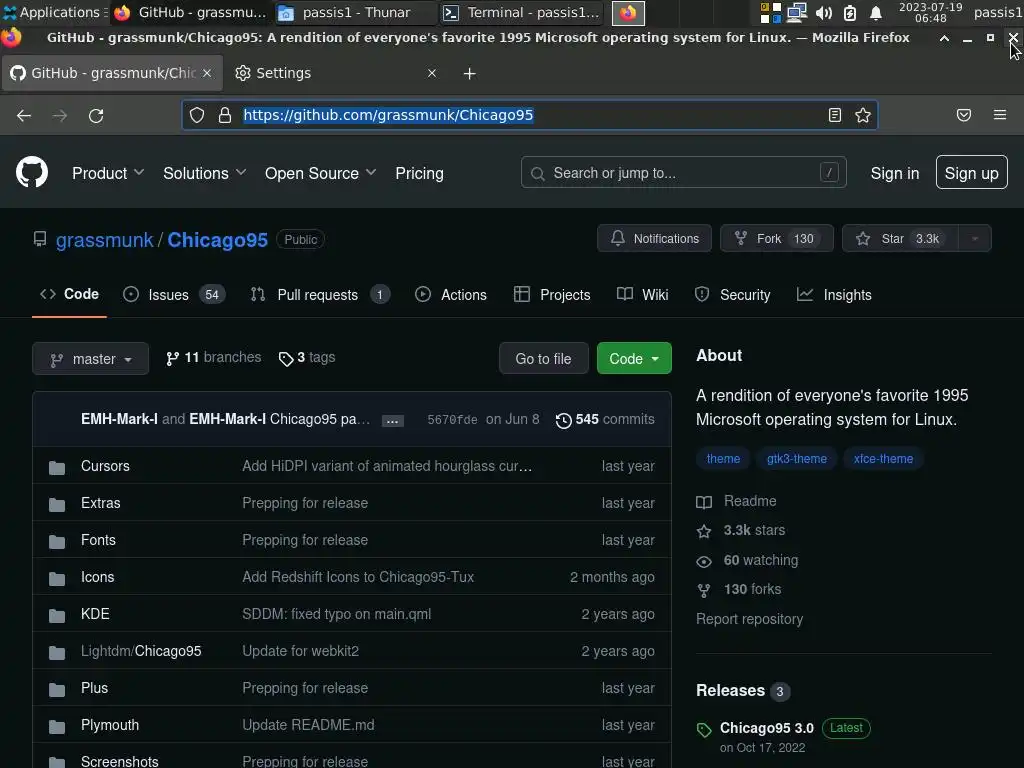Open the grassmunk owner link
This screenshot has height=768, width=1024.
pos(104,240)
